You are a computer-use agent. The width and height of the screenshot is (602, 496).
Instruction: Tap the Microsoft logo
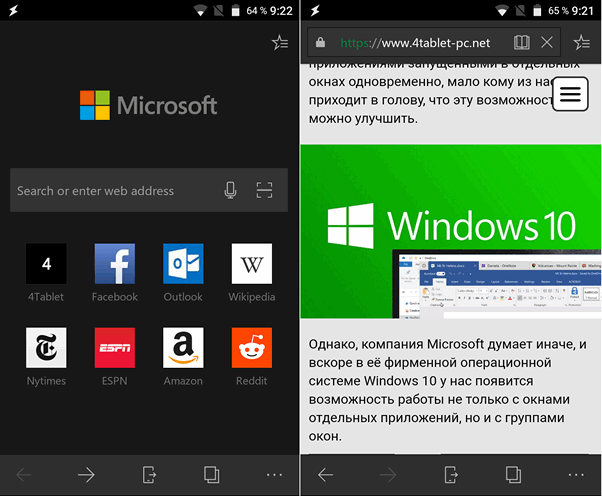pos(149,105)
